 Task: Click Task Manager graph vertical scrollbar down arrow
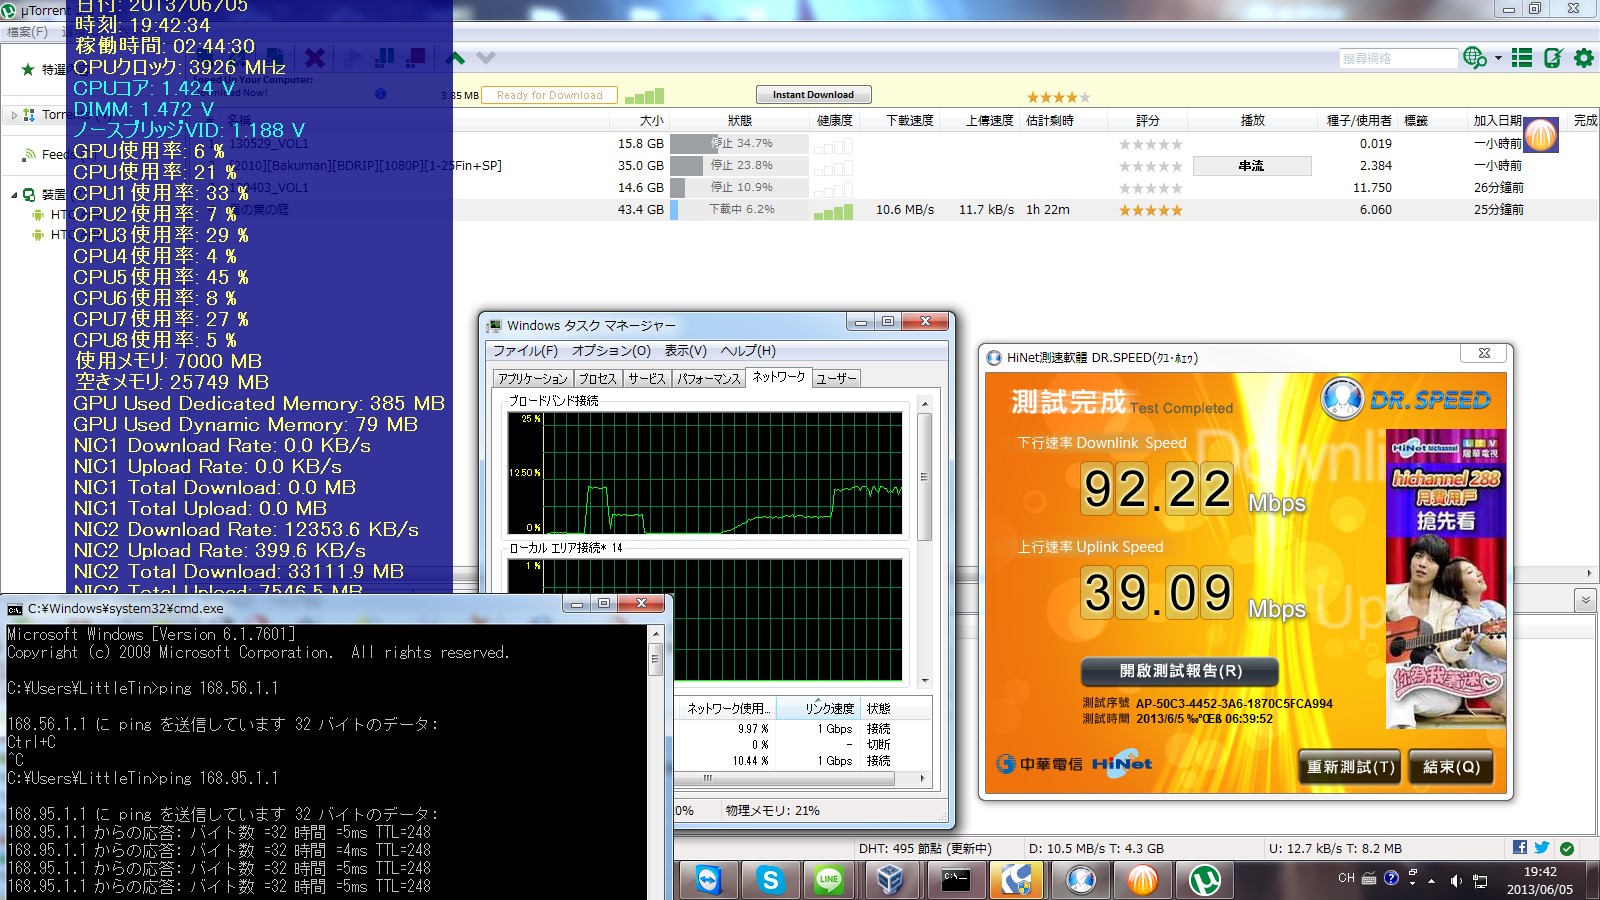924,681
